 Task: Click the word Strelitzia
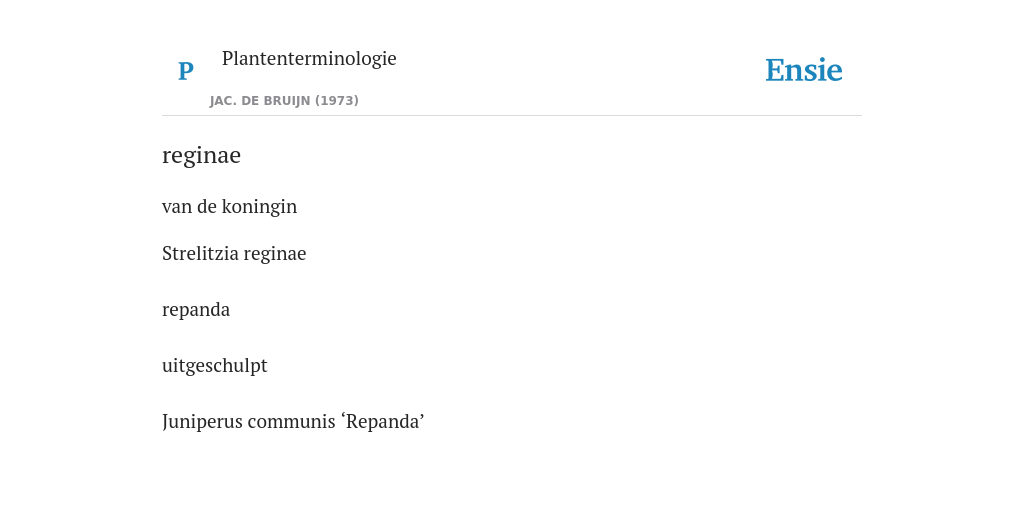coord(200,253)
